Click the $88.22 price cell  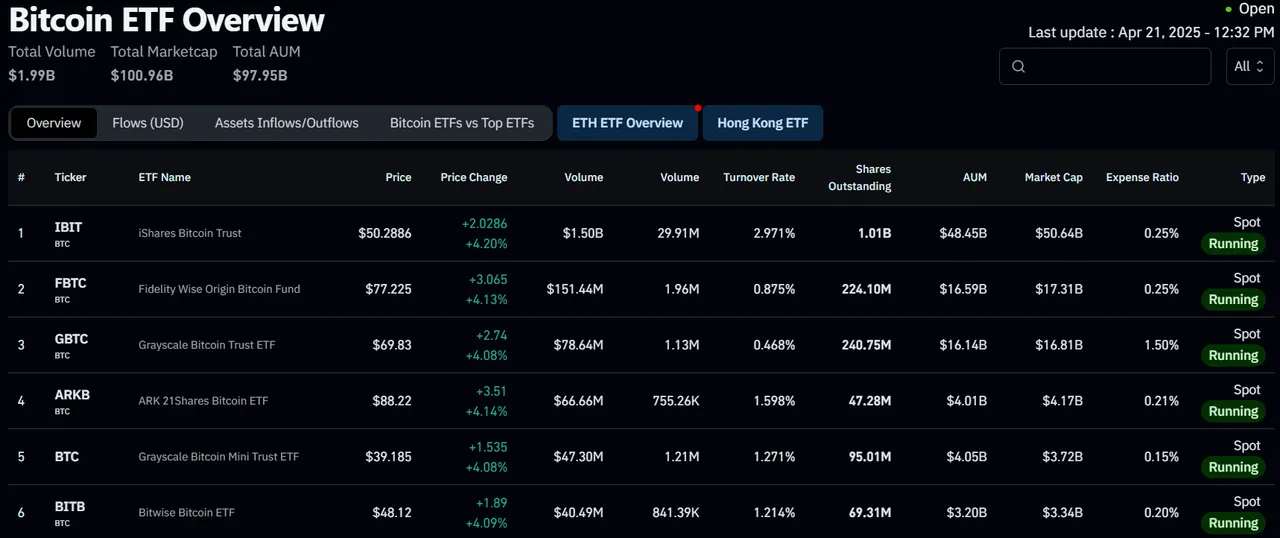click(x=391, y=401)
